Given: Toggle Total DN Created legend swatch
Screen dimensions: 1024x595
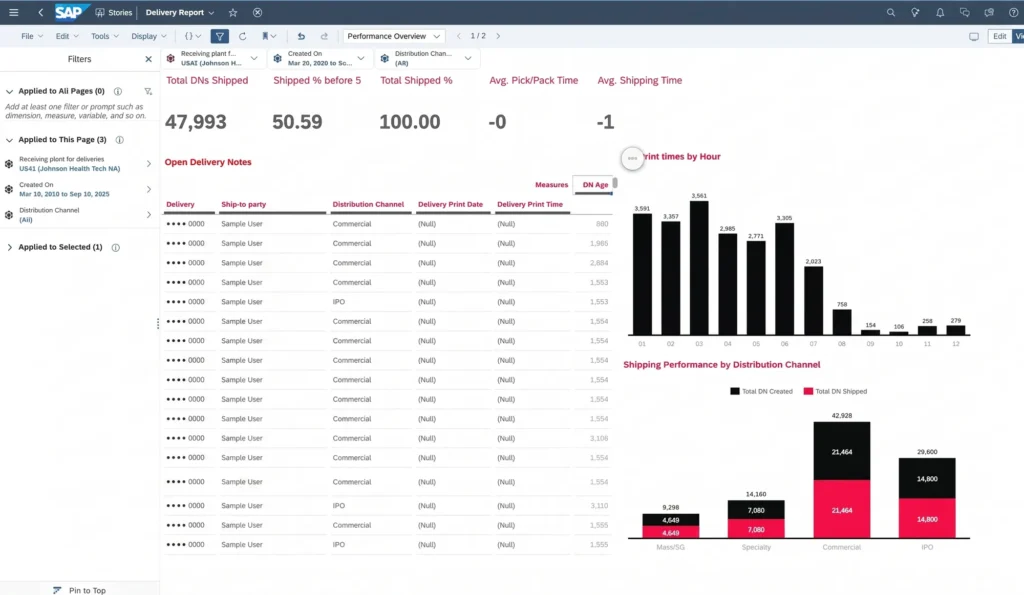Looking at the screenshot, I should click(x=735, y=391).
